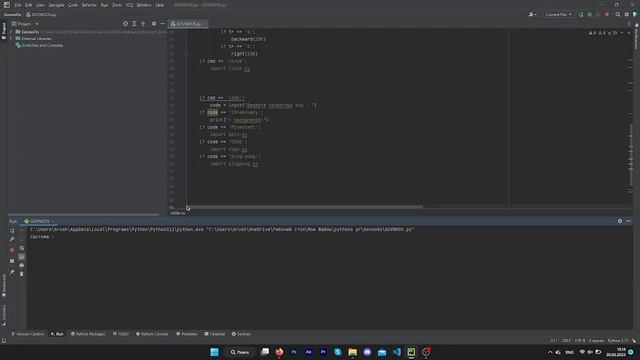Screen dimensions: 640x360
Task: Open the File menu
Action: pyautogui.click(x=18, y=5)
